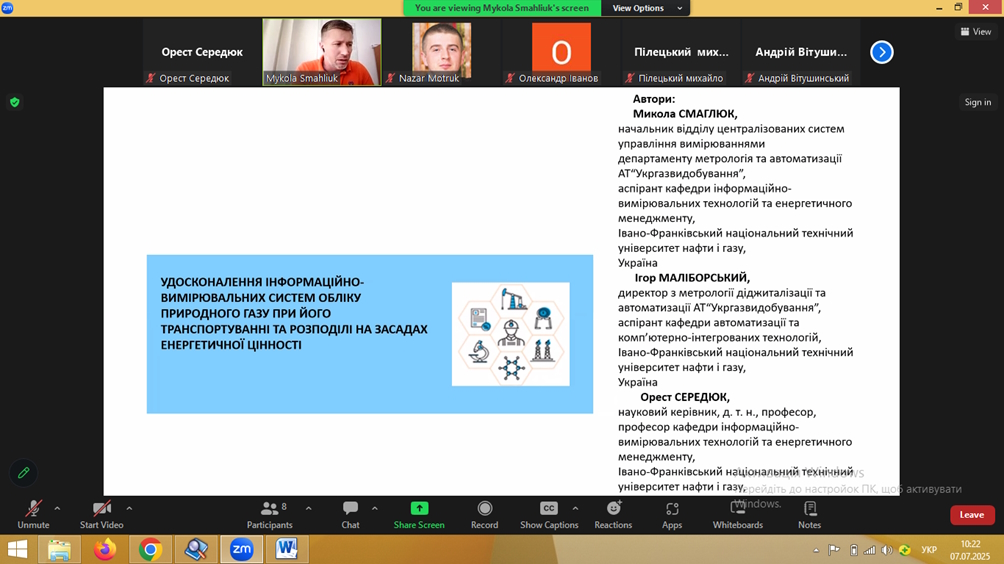Show hidden system tray icons

pos(816,550)
